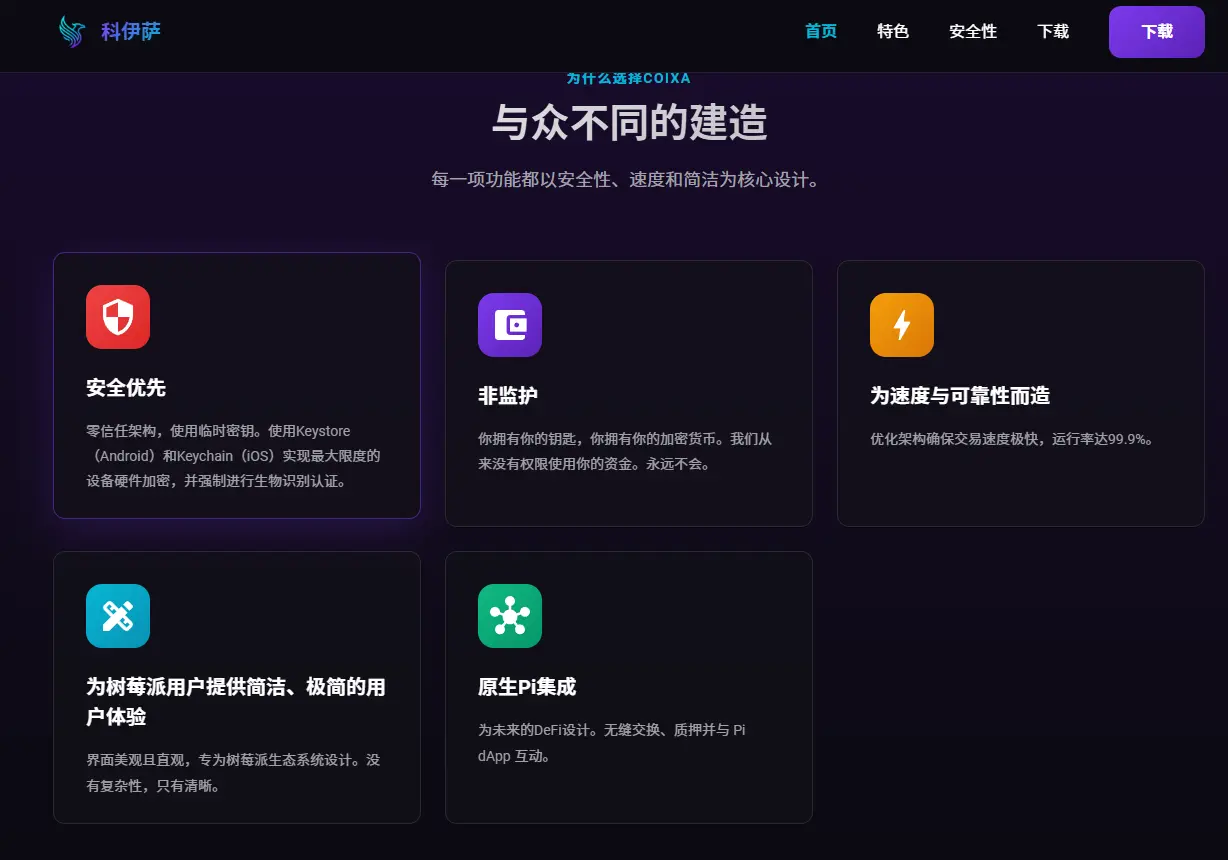Click the 你拥有你的钥匙 description paragraph
This screenshot has height=860, width=1228.
(x=625, y=451)
